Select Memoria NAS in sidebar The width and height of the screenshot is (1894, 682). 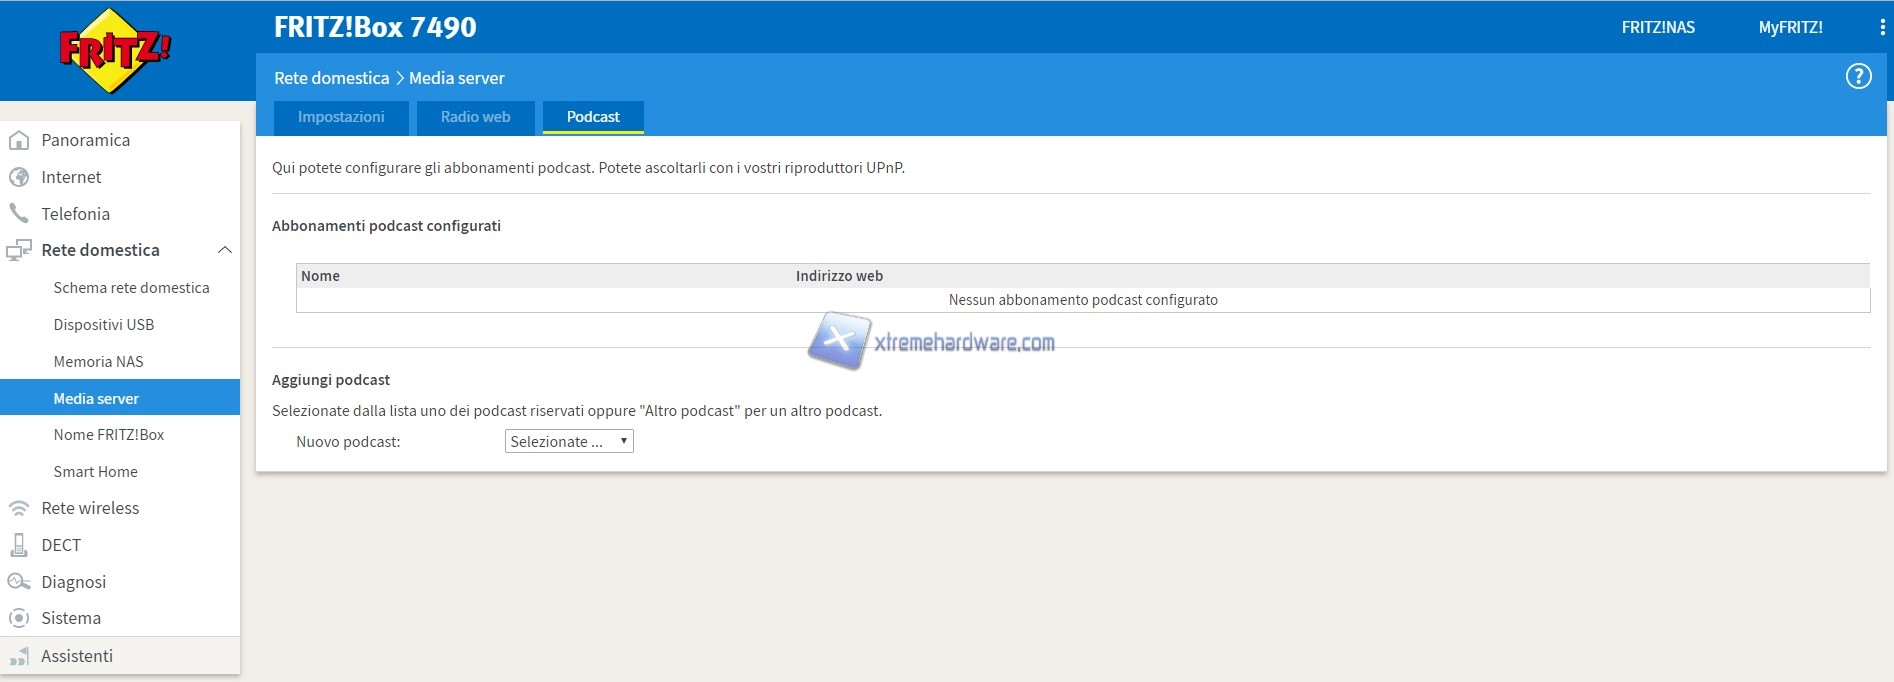click(x=98, y=362)
